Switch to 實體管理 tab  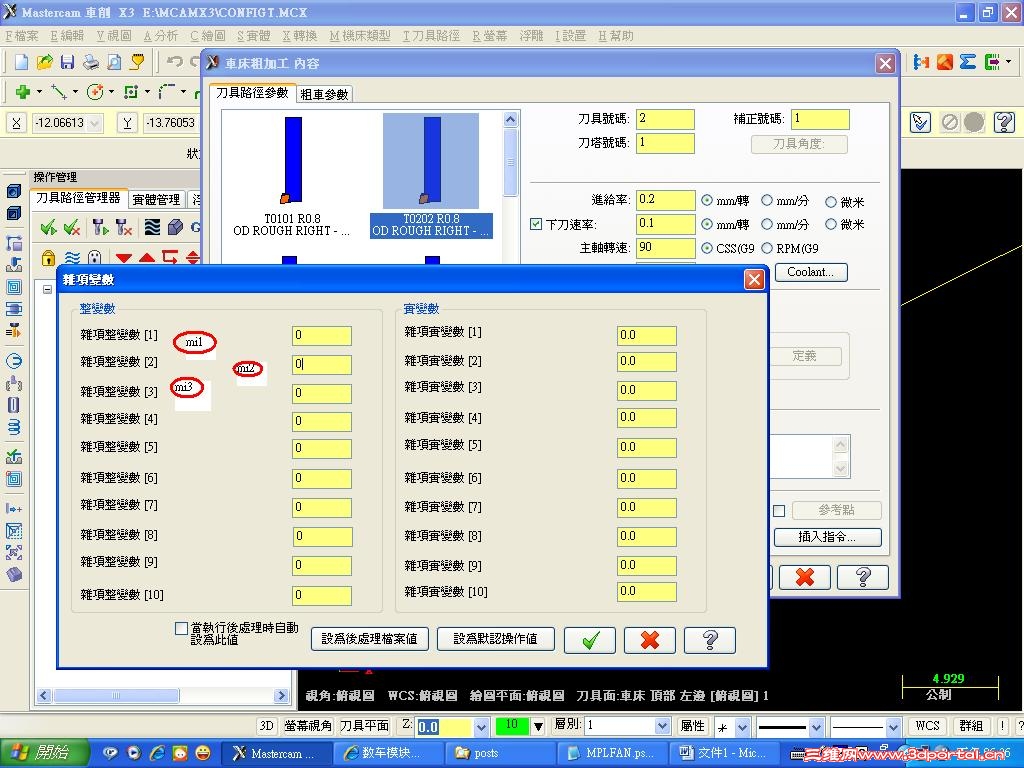tap(157, 199)
